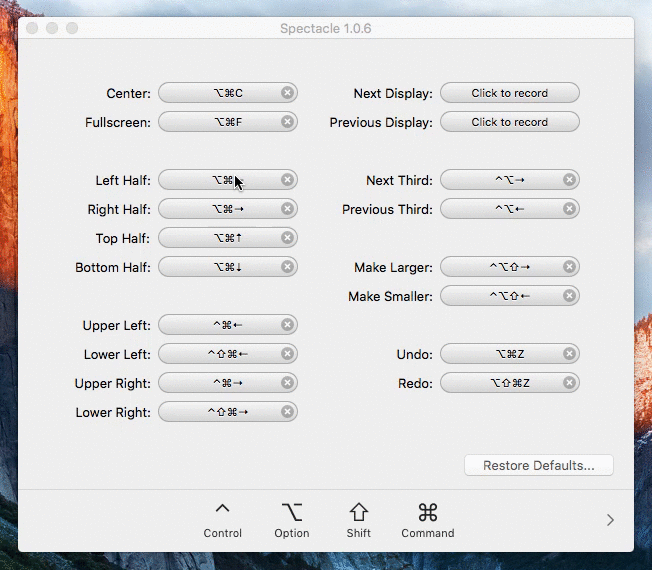Edit the Next Third shortcut field
The image size is (652, 570).
pos(510,180)
